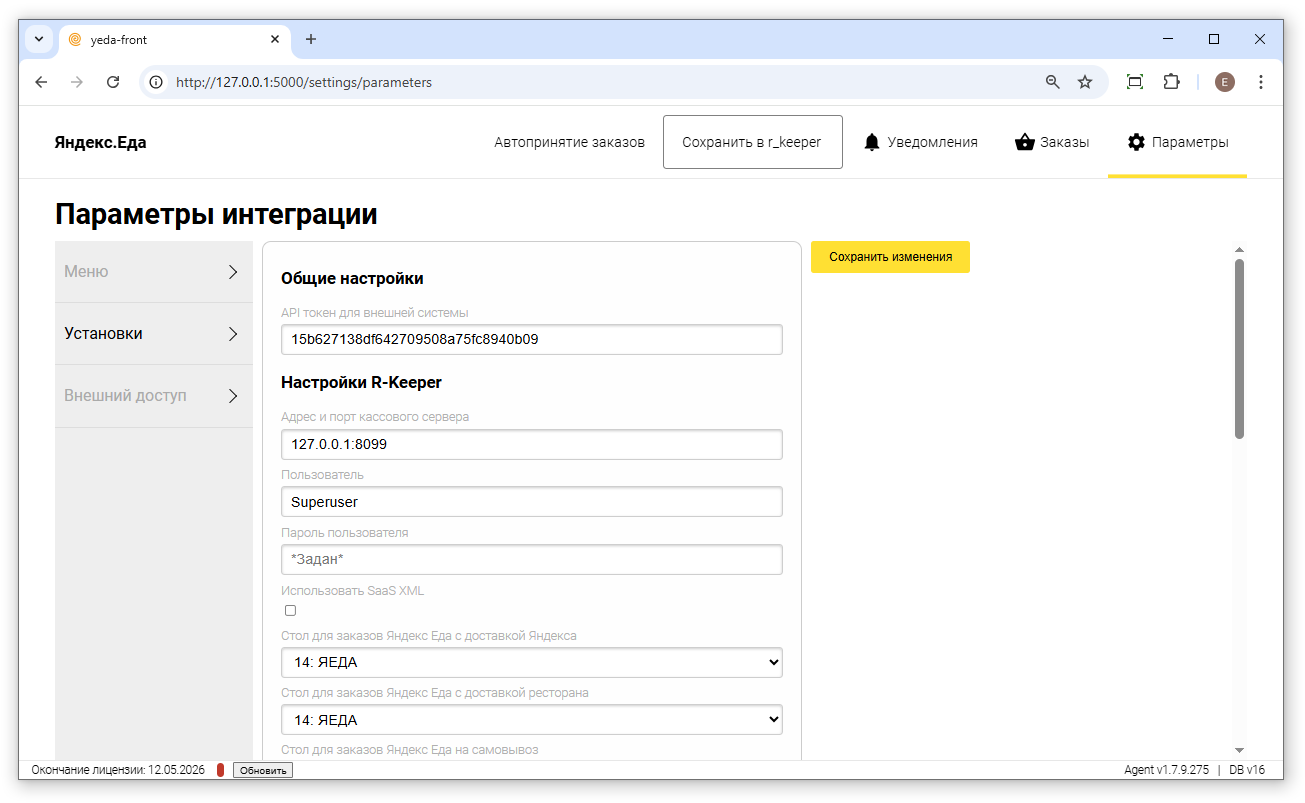Click the Общие настройки heading
1305x803 pixels.
pos(352,278)
